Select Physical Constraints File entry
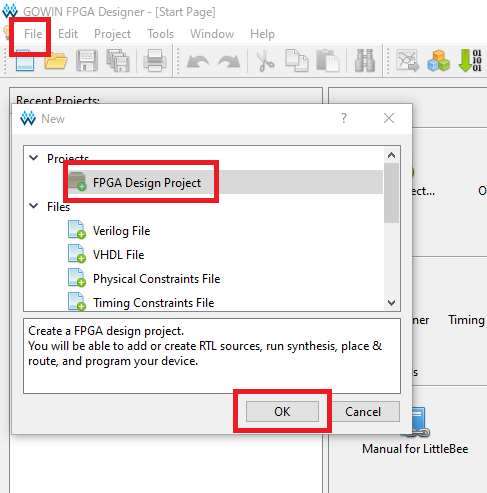This screenshot has width=487, height=493. [x=156, y=279]
